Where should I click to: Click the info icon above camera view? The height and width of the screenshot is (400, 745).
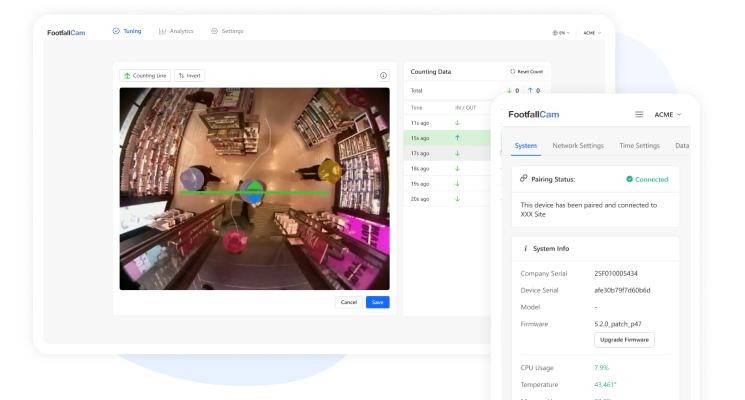383,76
